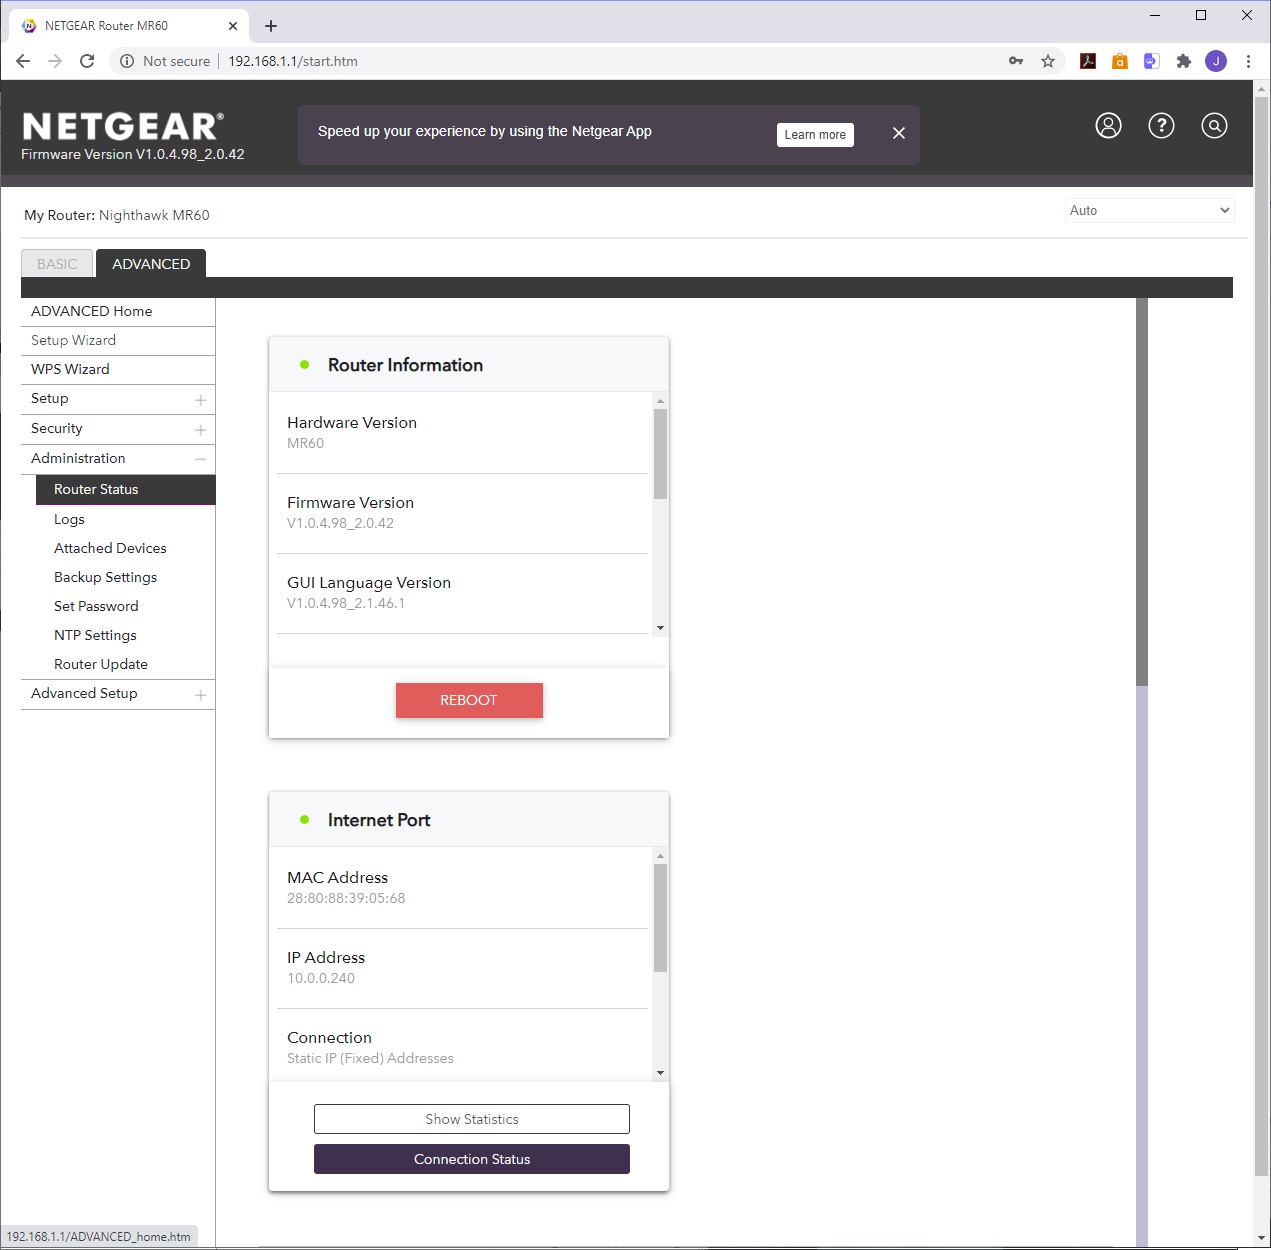Image resolution: width=1271 pixels, height=1250 pixels.
Task: Go back with browser back arrow
Action: pyautogui.click(x=23, y=61)
